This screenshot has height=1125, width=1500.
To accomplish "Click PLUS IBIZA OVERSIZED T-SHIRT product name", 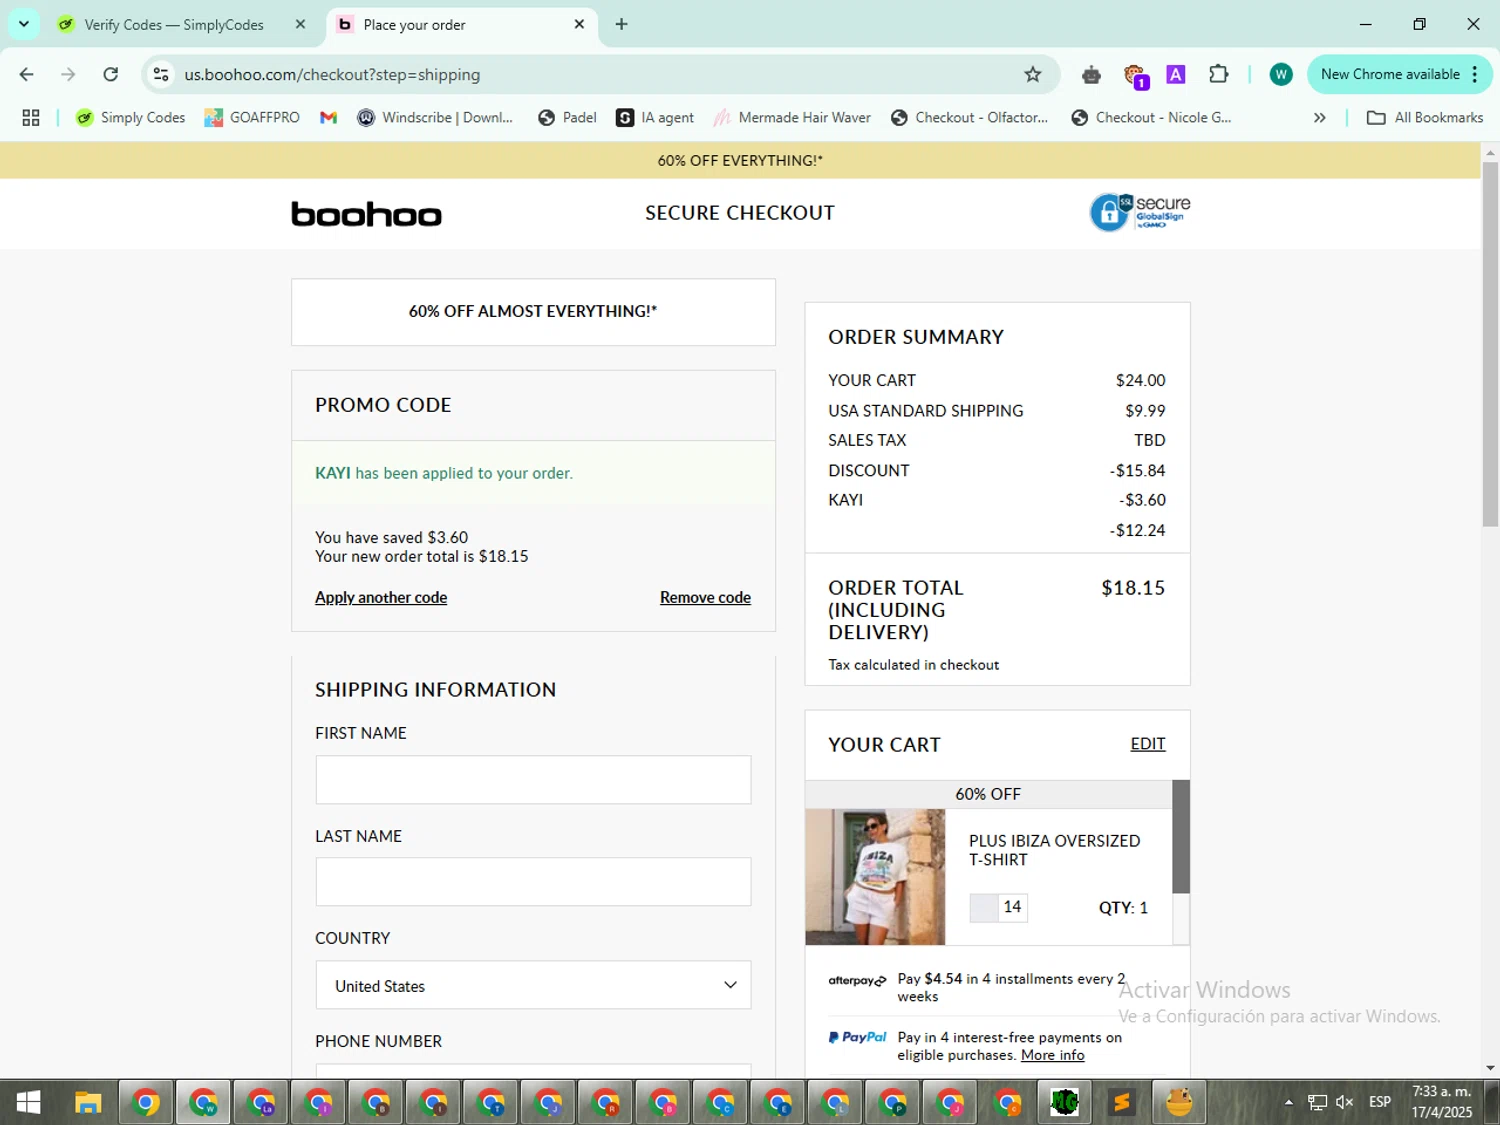I will [1054, 850].
